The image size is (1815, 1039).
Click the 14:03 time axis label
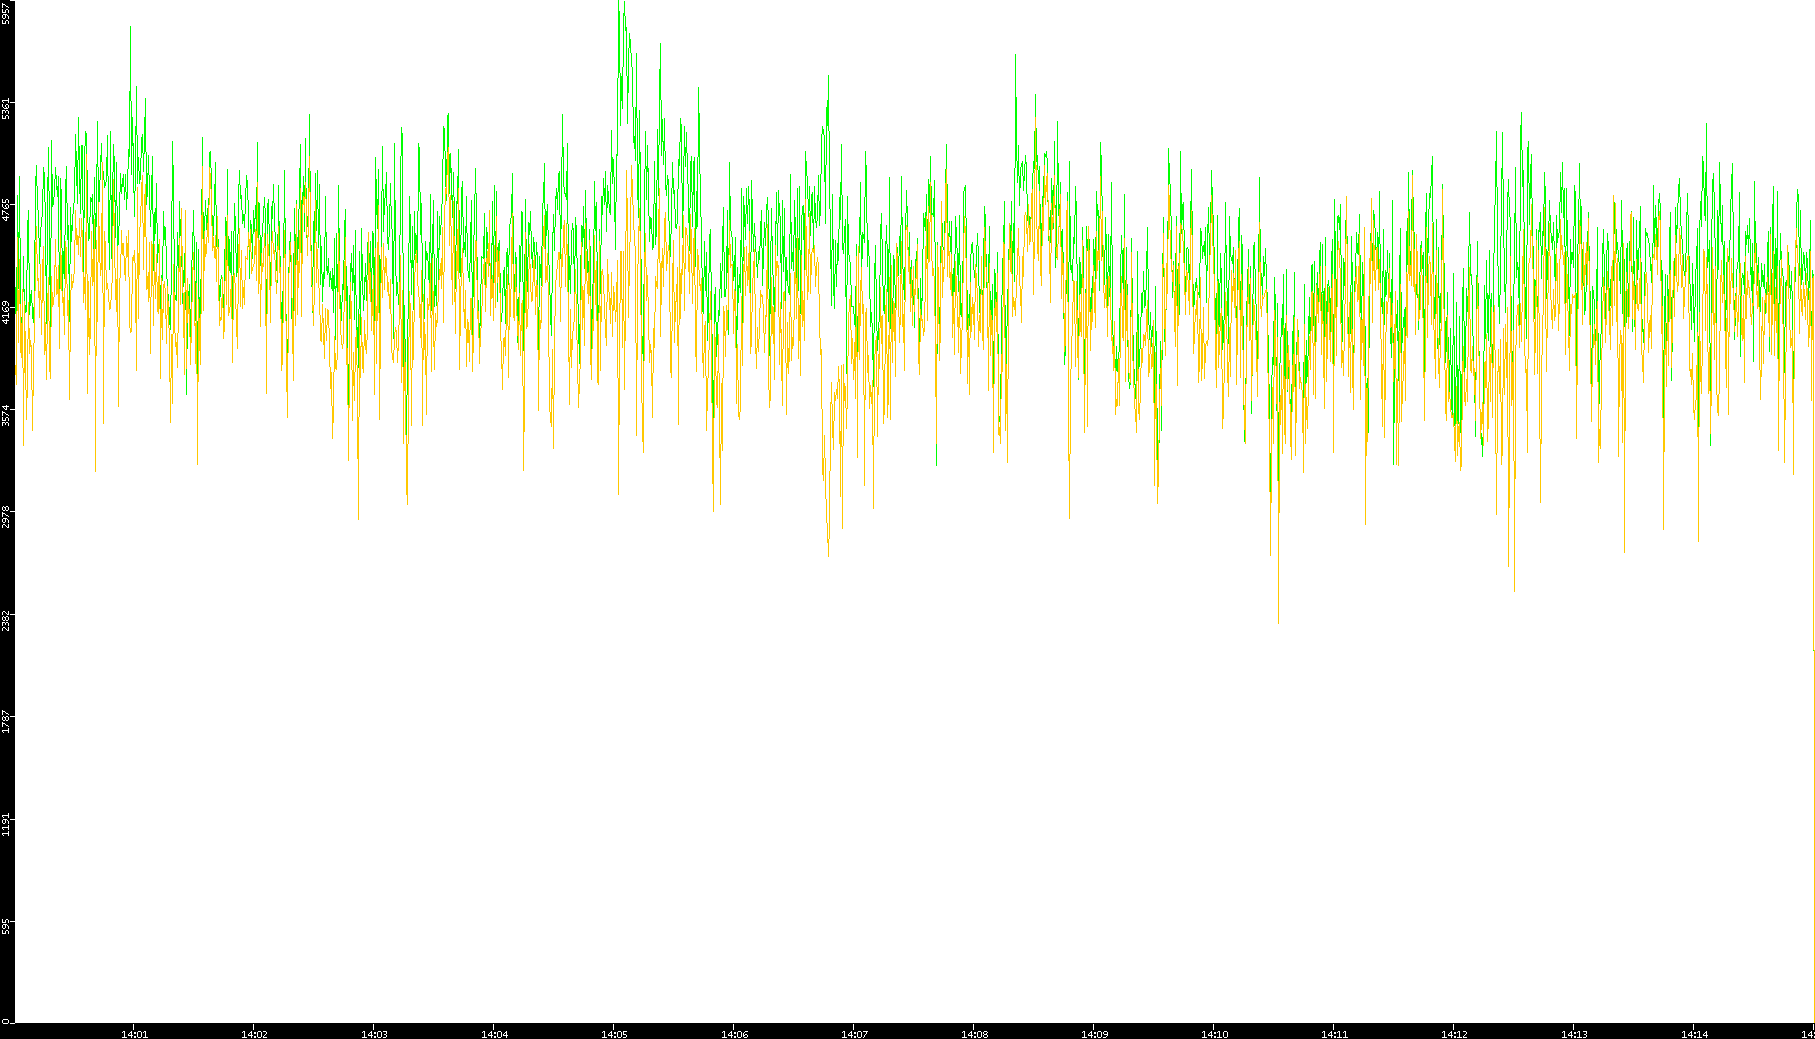click(374, 1034)
